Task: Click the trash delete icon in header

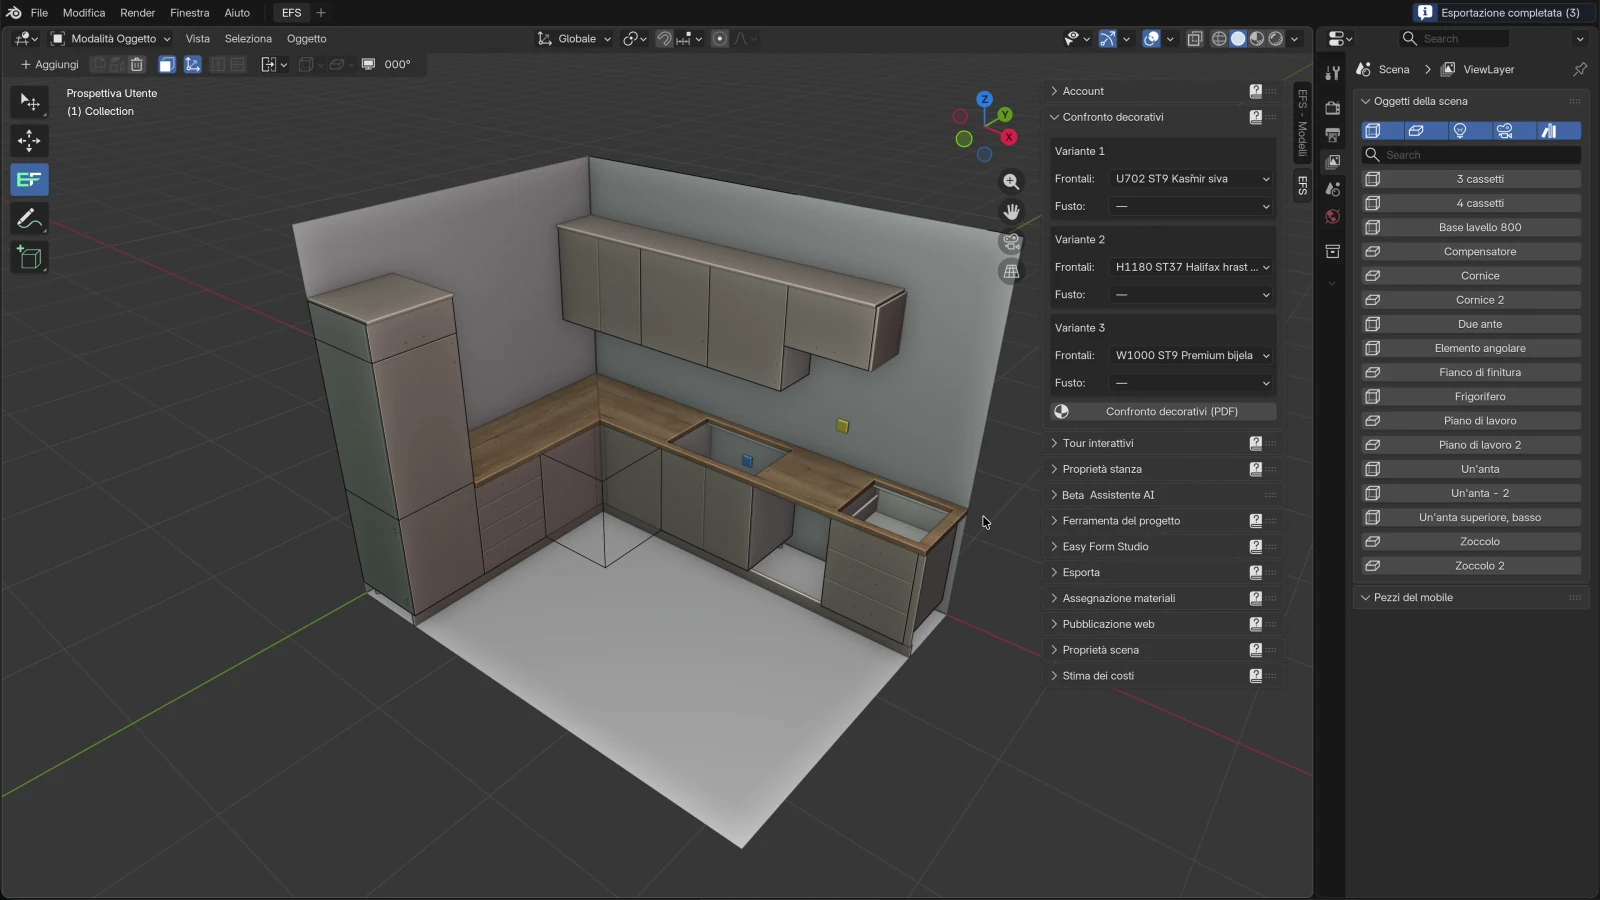Action: coord(137,65)
